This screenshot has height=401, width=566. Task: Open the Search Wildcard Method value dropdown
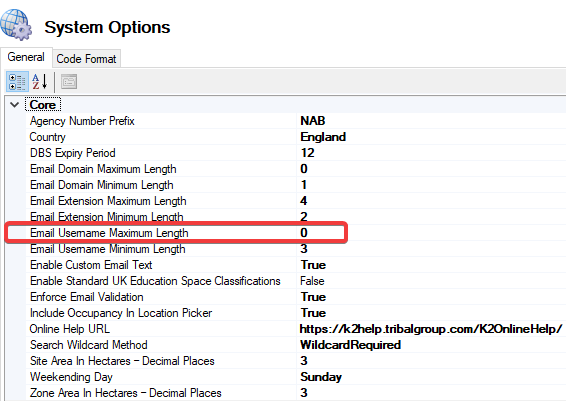431,345
